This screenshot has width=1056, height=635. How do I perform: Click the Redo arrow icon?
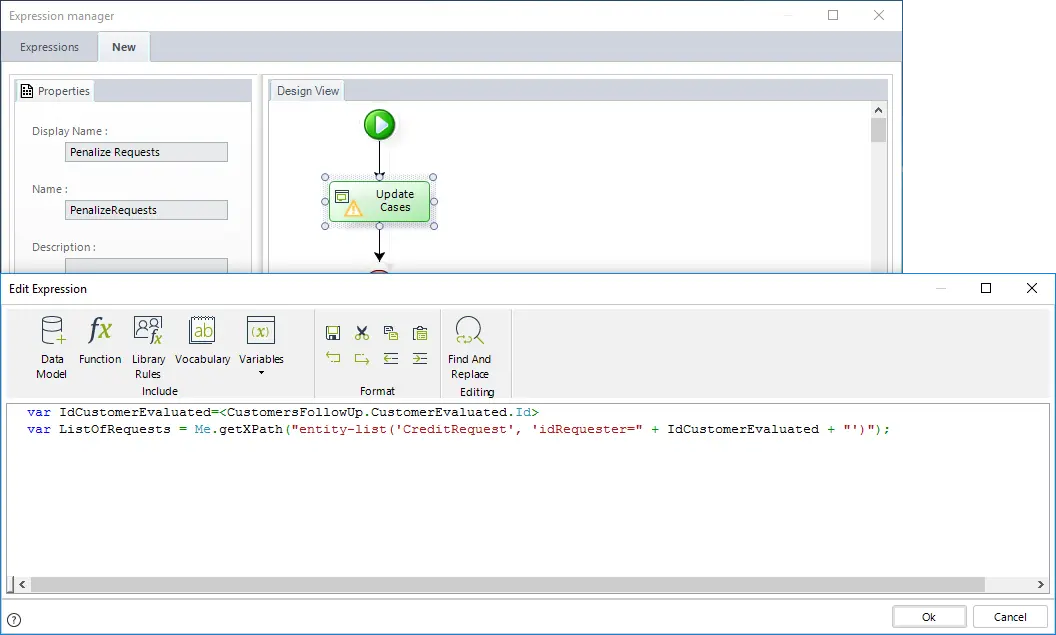point(362,358)
